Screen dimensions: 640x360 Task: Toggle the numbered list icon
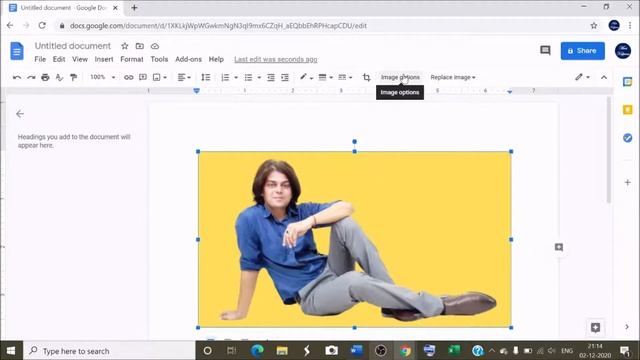tap(225, 77)
